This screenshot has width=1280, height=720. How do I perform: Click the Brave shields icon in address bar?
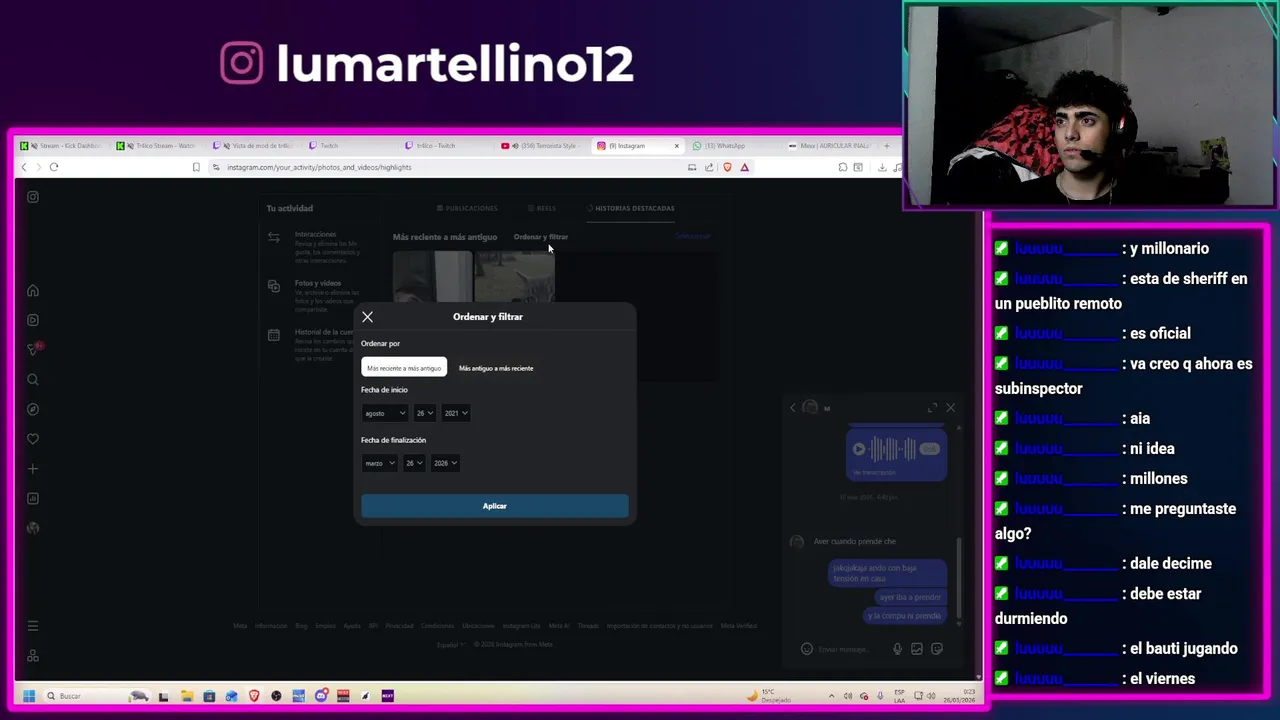727,167
